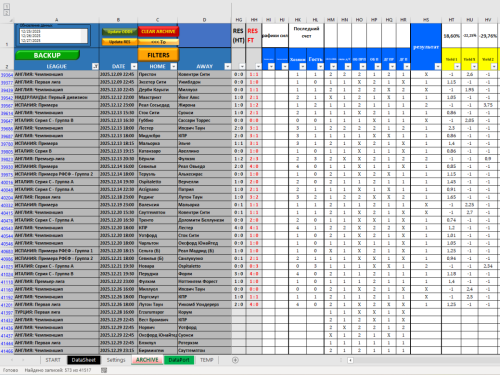Click the 'результат' blue header cell
Image resolution: width=500 pixels, height=375 pixels.
pos(426,47)
